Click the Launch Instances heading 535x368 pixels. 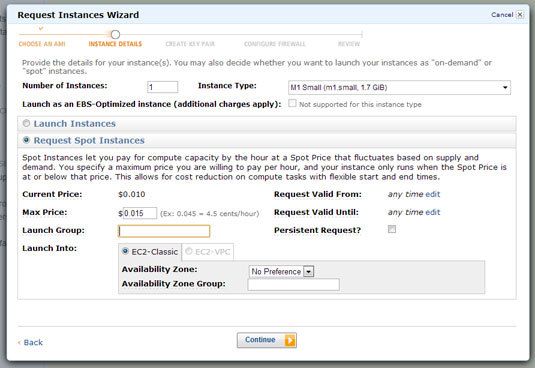(75, 123)
